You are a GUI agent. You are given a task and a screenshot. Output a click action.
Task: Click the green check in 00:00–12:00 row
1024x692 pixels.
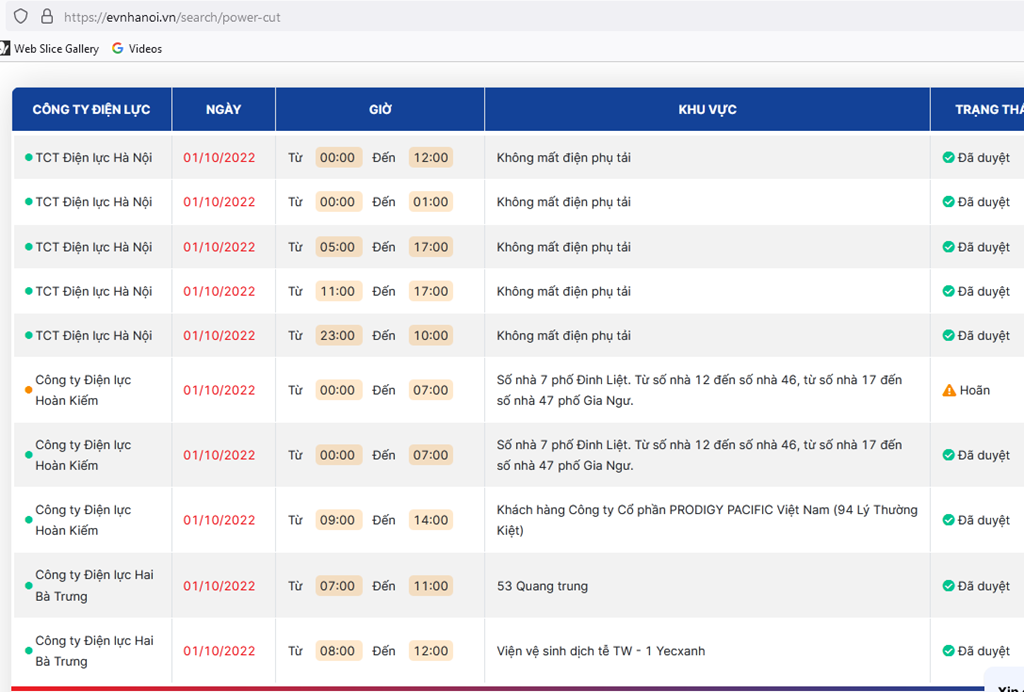point(948,157)
